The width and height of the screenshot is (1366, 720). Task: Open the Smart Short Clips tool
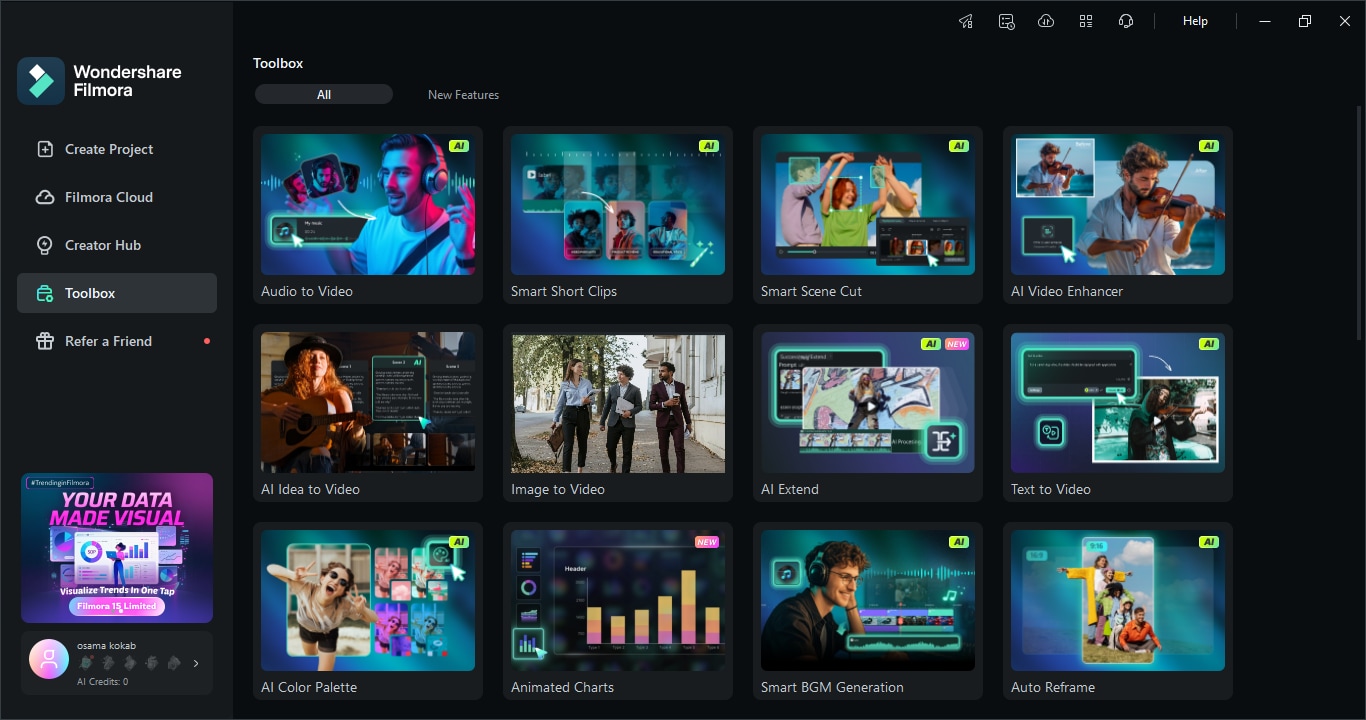pyautogui.click(x=618, y=215)
